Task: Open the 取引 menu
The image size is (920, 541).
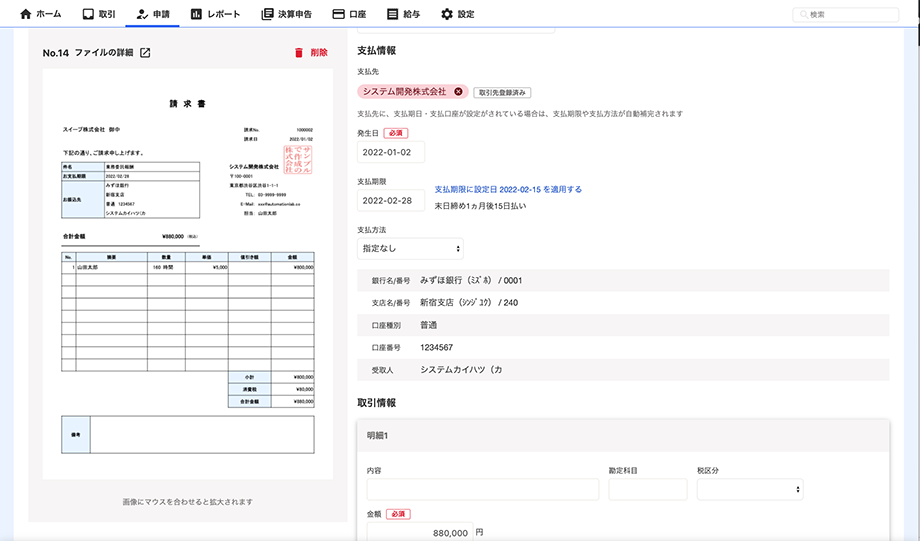Action: [99, 14]
